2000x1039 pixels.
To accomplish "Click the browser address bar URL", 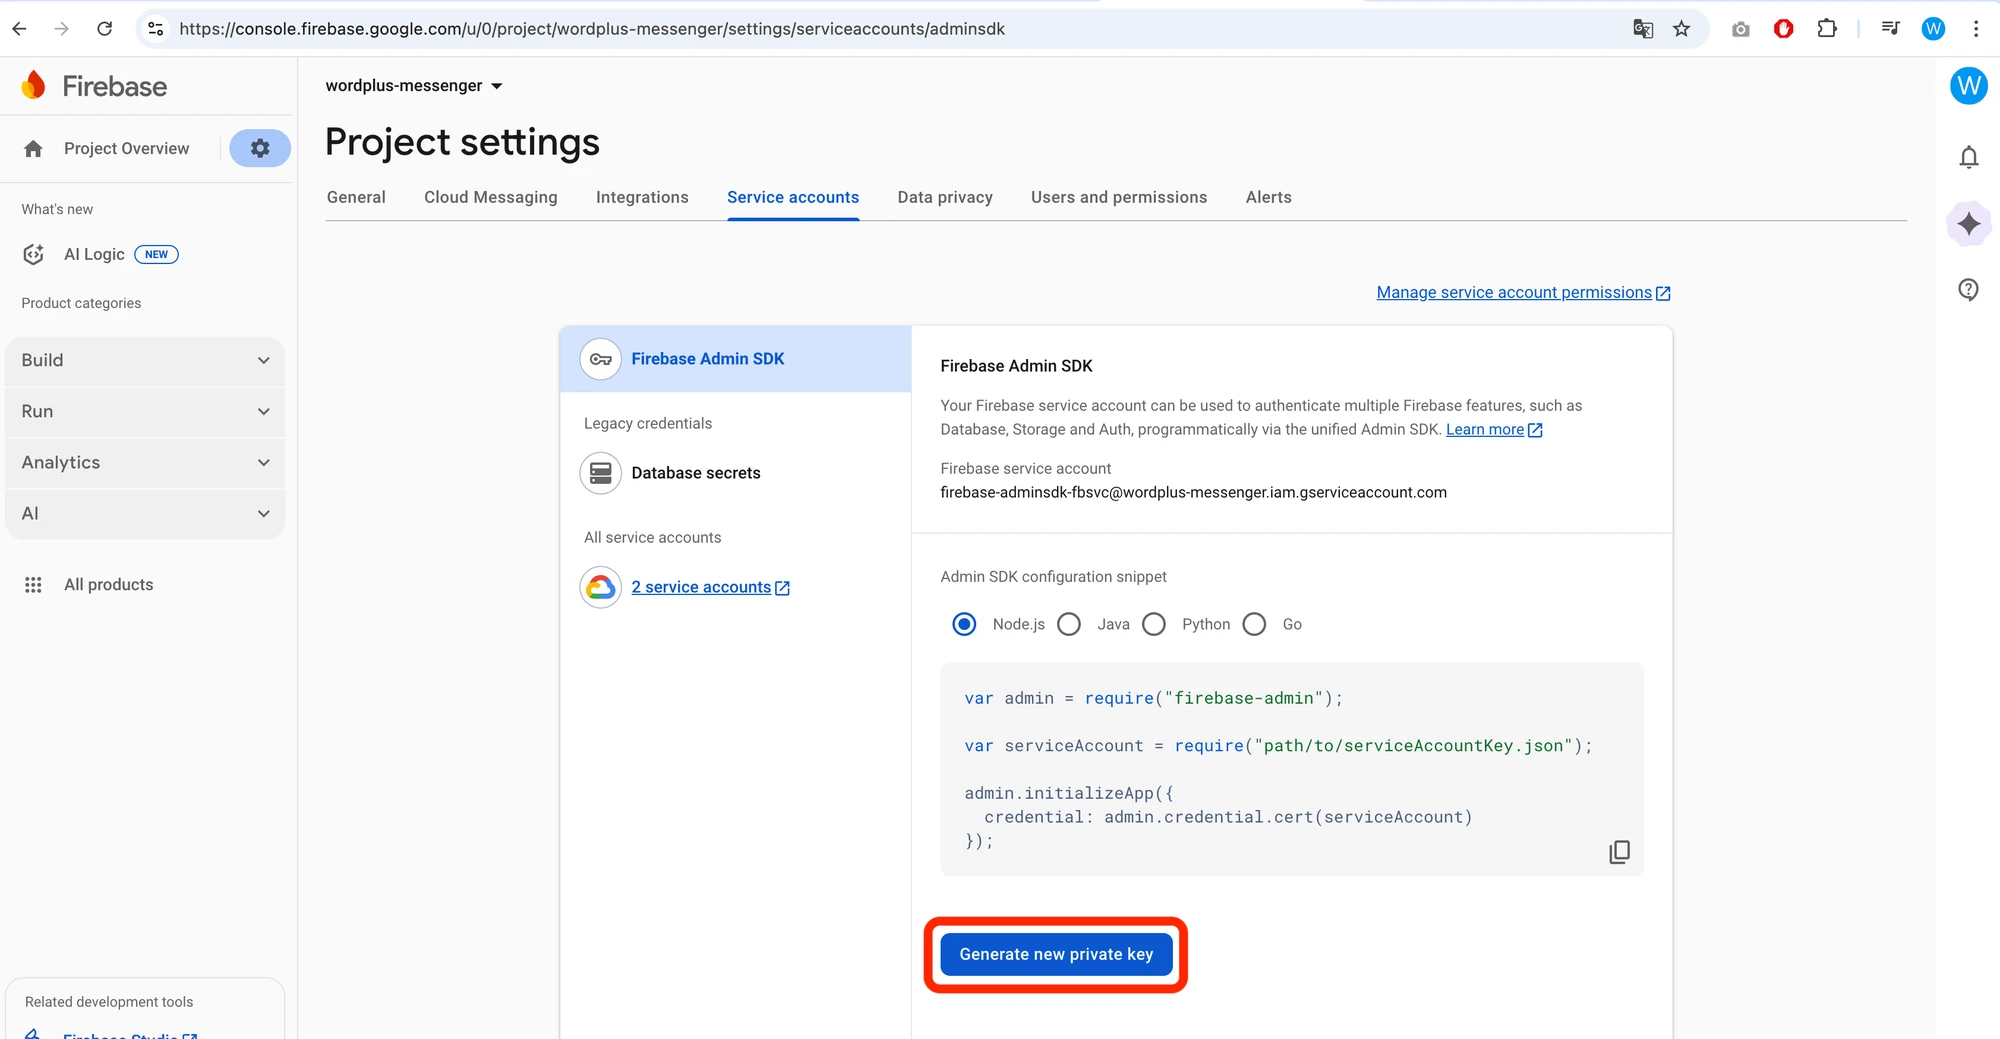I will pos(592,29).
